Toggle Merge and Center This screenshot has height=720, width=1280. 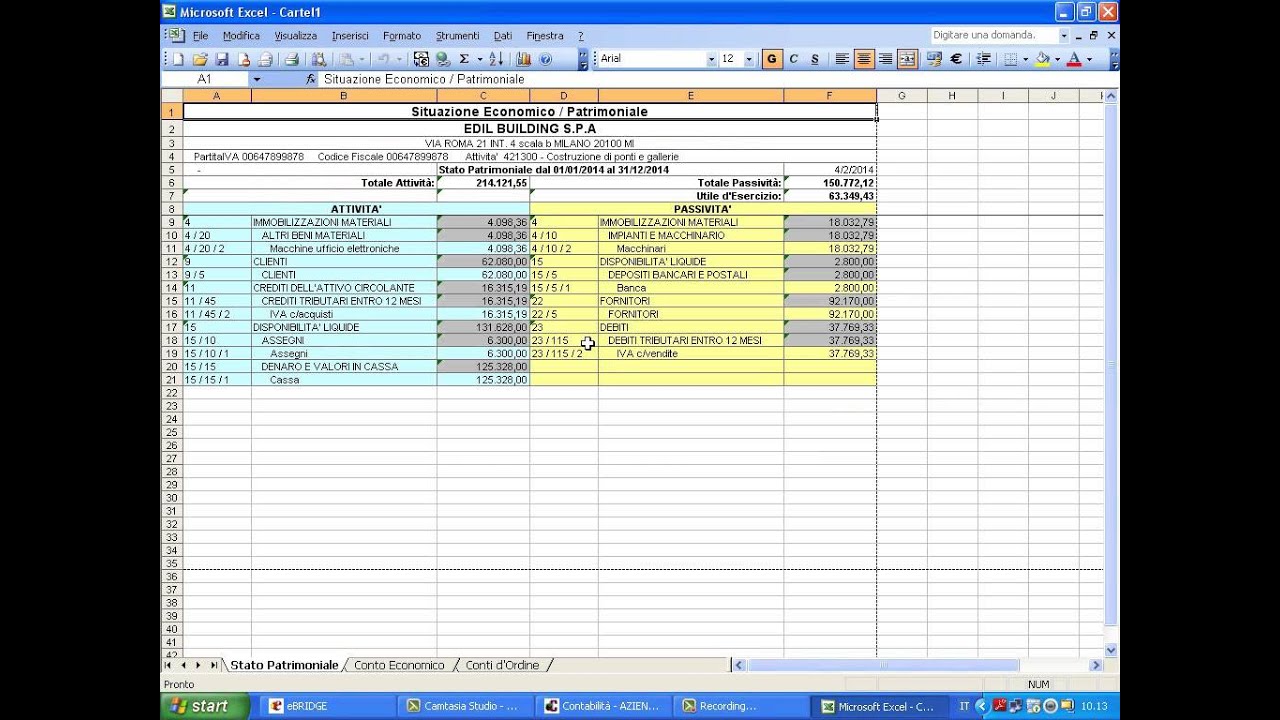[908, 59]
